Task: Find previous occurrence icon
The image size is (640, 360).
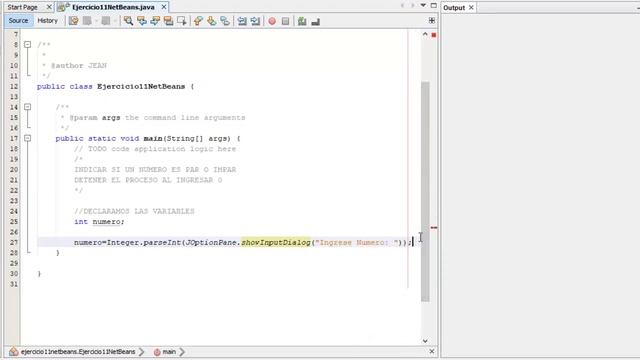Action: [x=142, y=21]
